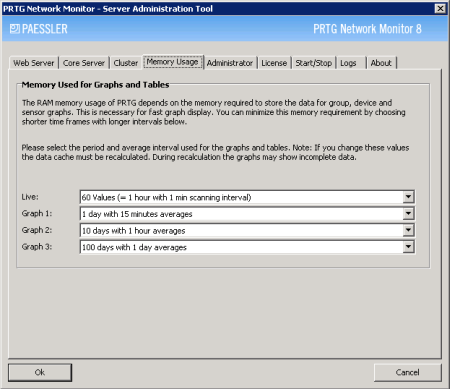Go to the Administrator tab
The width and height of the screenshot is (450, 389).
coord(230,63)
